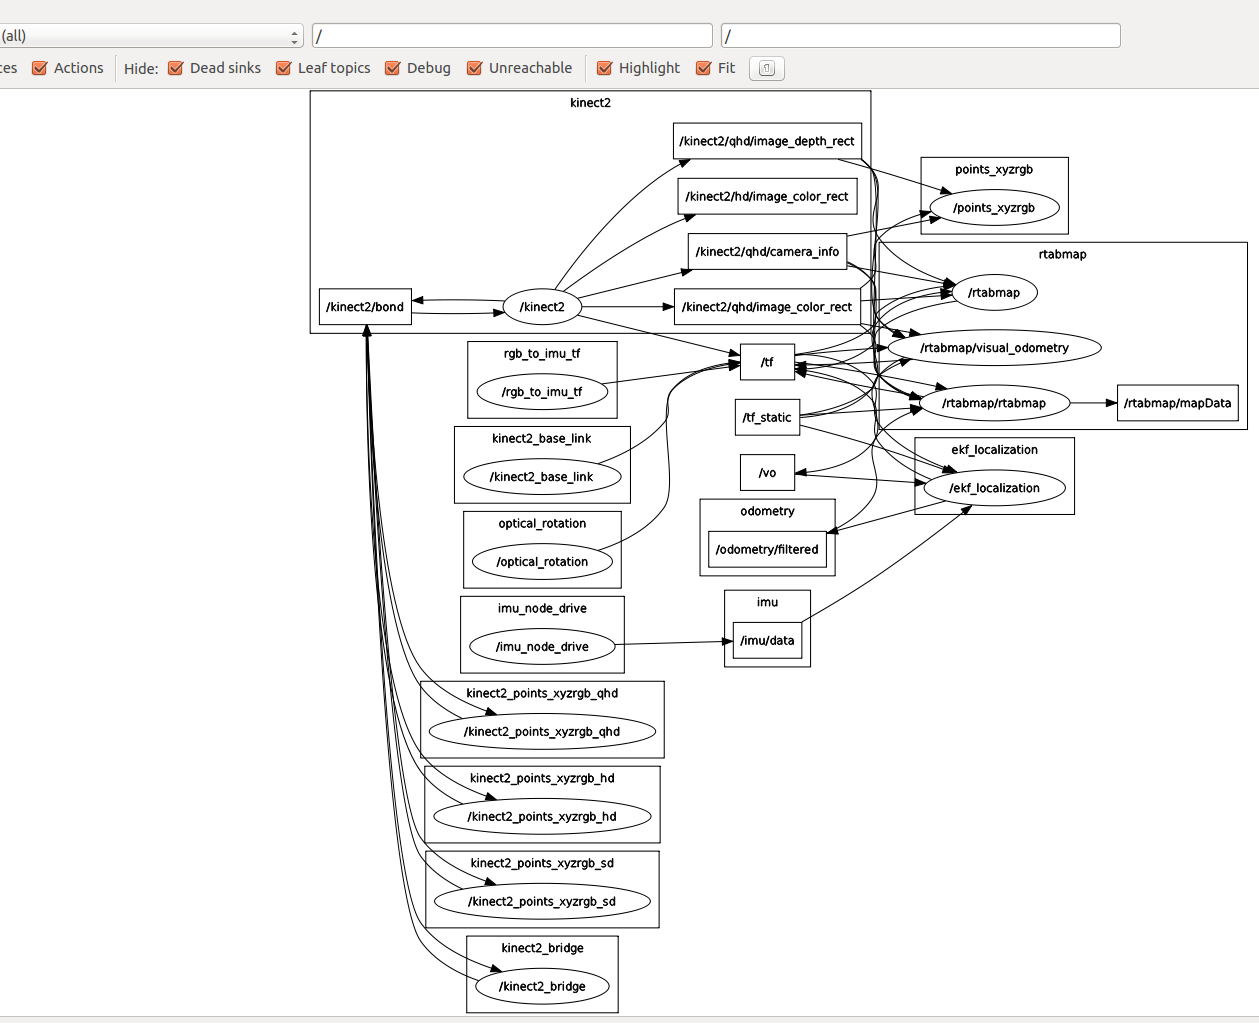Click the fit-in-view icon button

click(766, 68)
